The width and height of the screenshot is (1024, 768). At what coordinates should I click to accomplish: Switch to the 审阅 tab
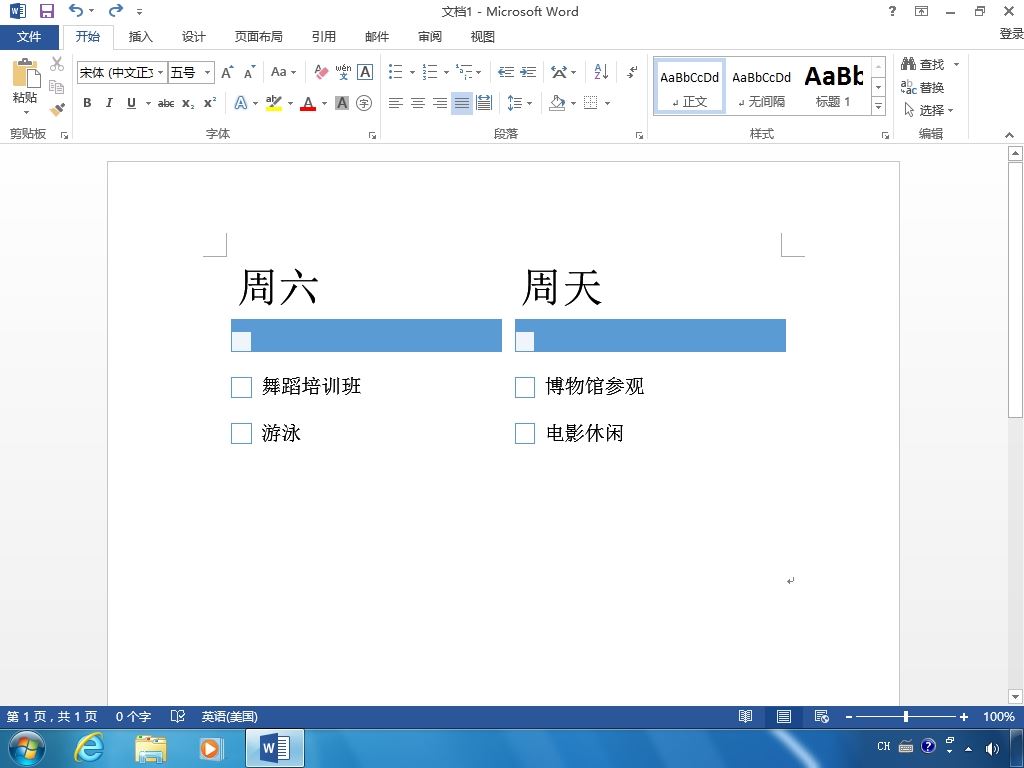[x=430, y=37]
